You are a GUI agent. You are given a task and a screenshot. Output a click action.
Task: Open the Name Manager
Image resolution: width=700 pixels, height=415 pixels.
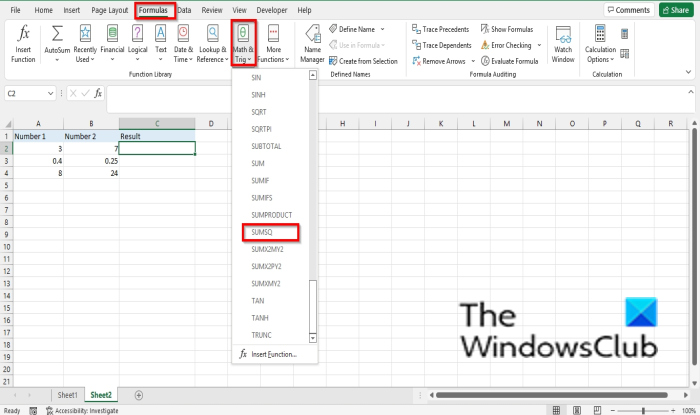312,44
